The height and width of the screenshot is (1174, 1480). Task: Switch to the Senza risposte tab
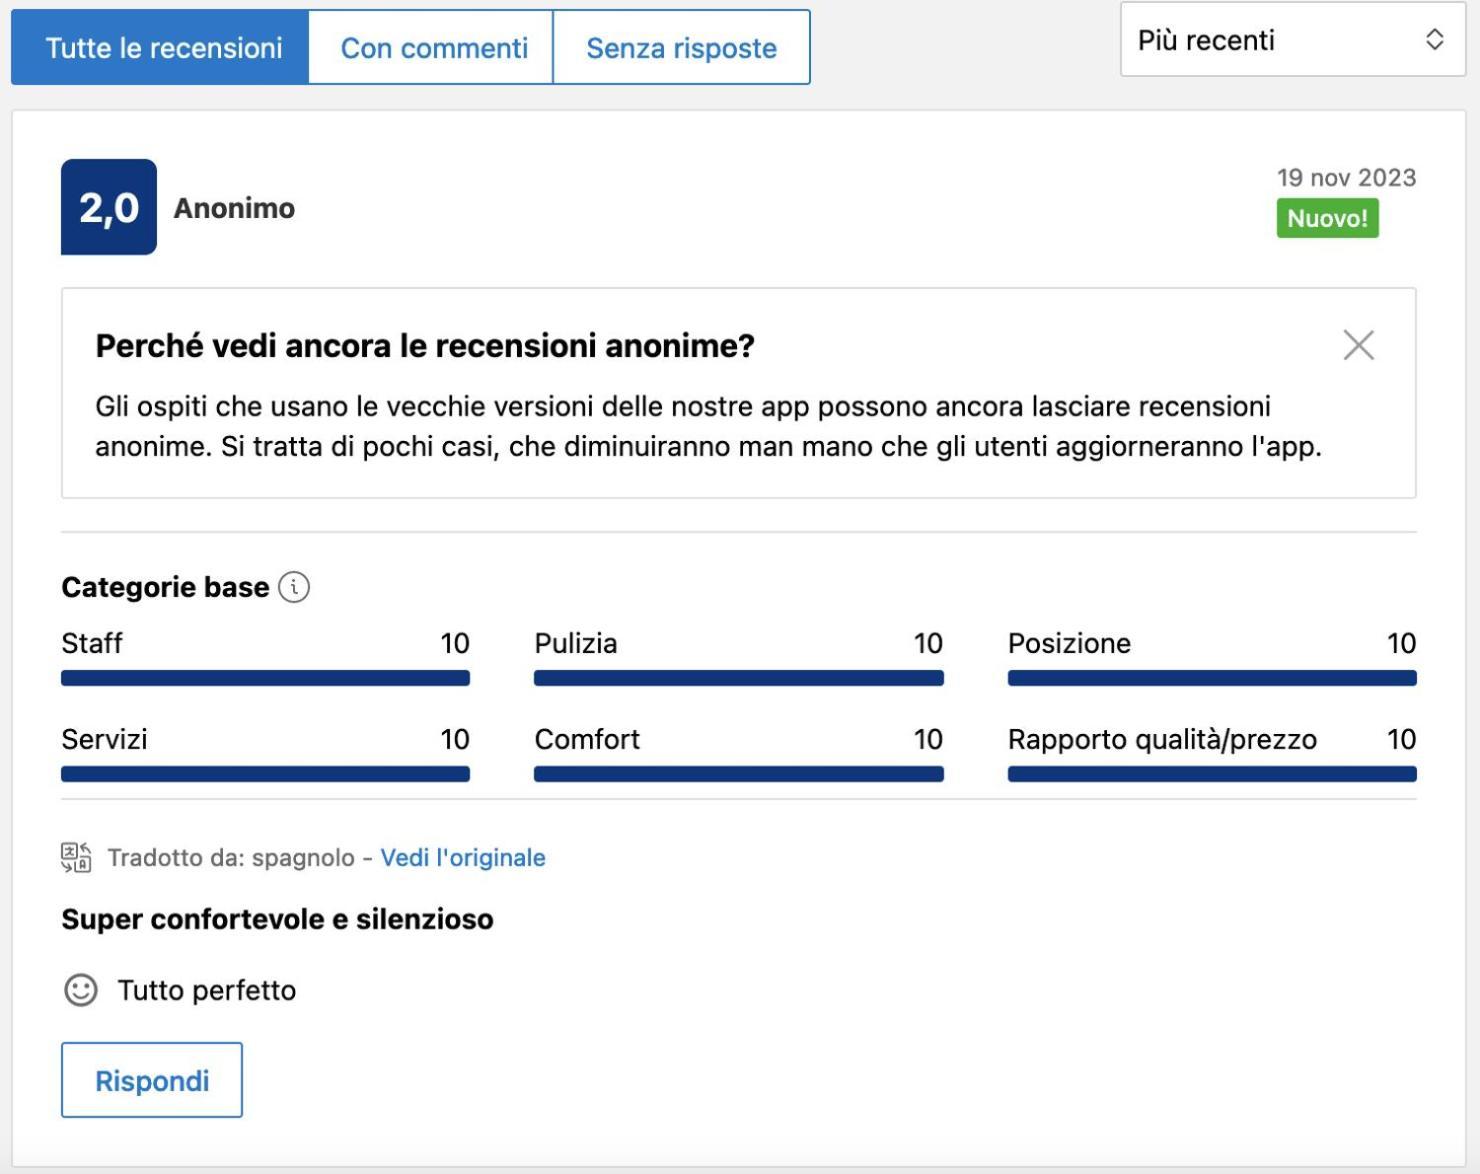click(x=681, y=48)
